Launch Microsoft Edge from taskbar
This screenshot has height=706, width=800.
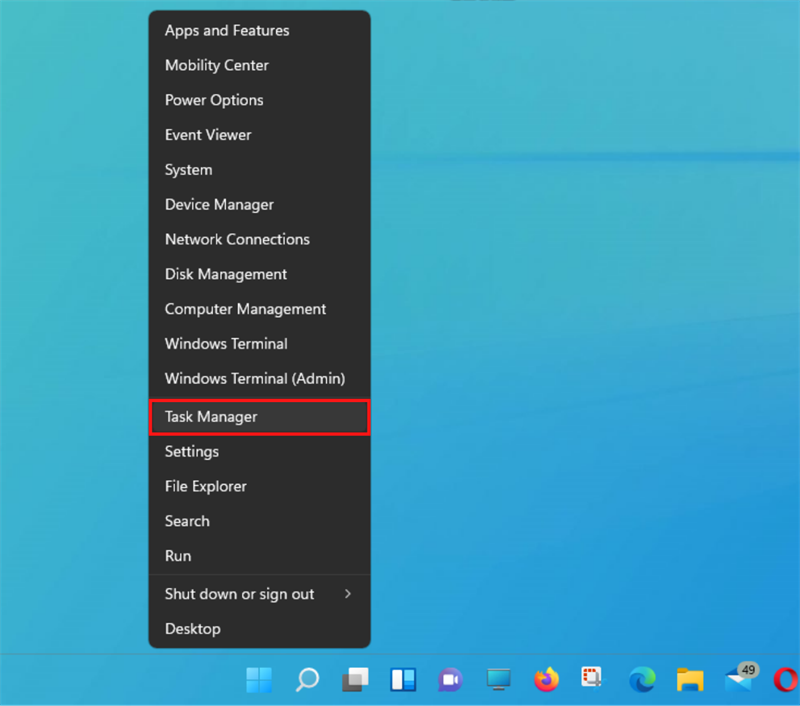(x=642, y=679)
